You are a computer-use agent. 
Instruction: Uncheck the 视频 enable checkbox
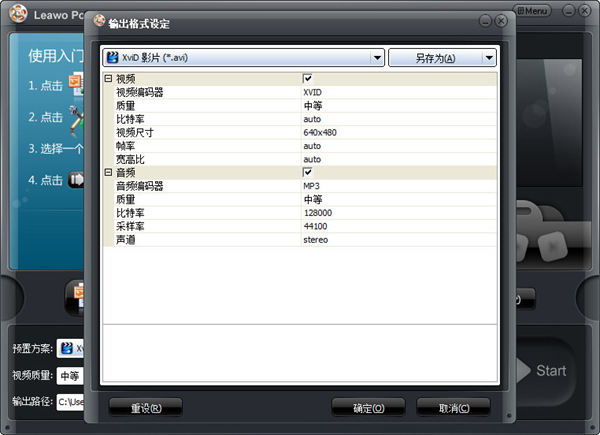(x=308, y=79)
